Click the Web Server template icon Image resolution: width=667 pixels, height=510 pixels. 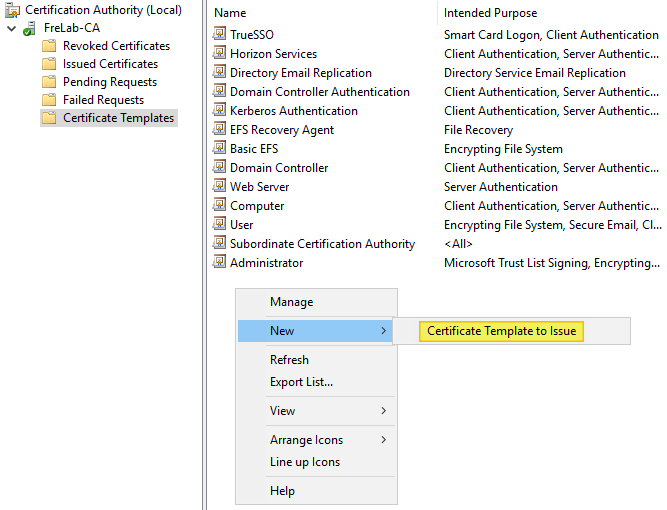[x=220, y=187]
